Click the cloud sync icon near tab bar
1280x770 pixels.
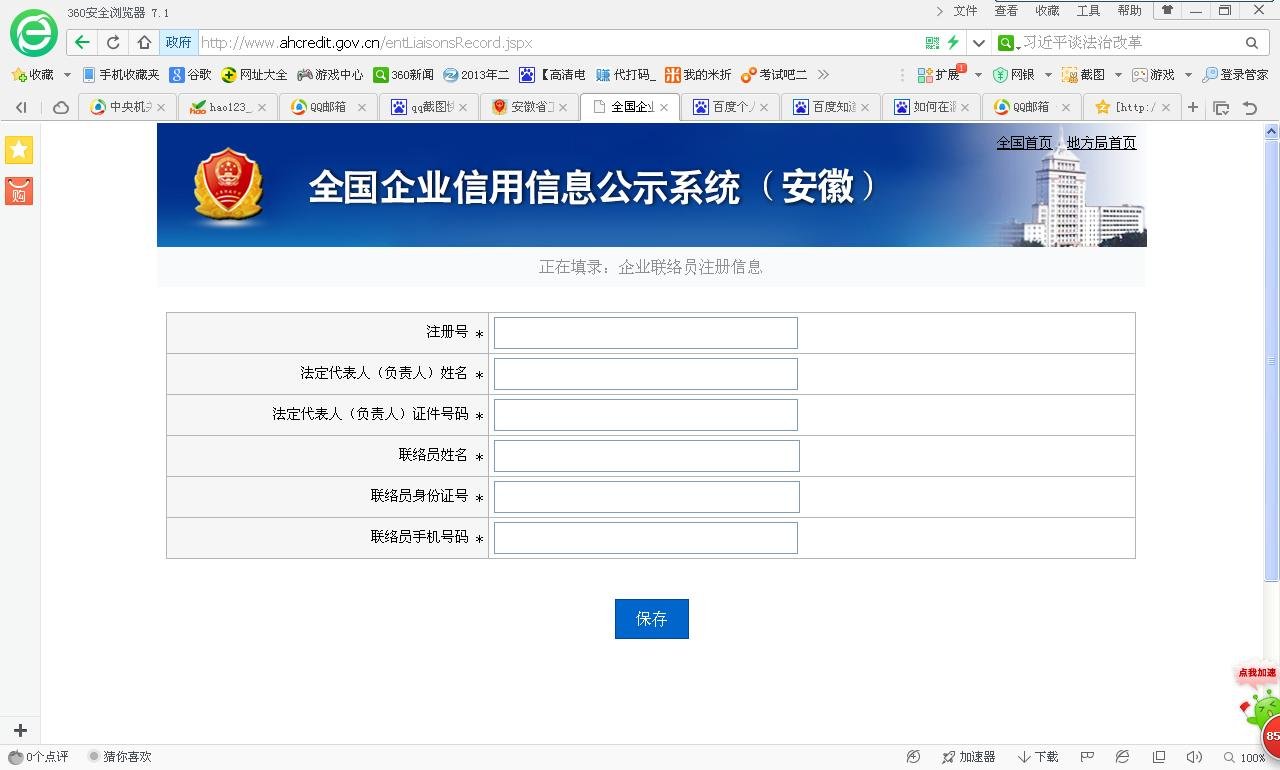coord(60,107)
